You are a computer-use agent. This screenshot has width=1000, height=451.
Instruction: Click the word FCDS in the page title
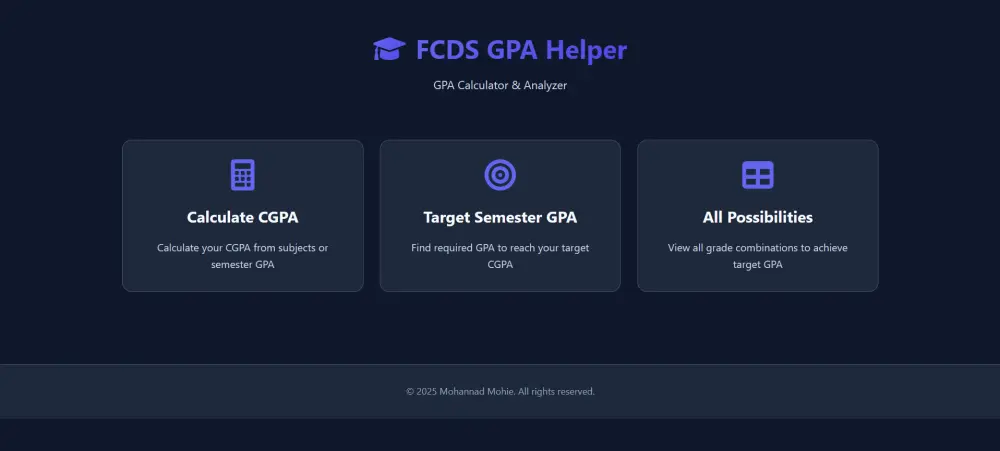pos(447,49)
